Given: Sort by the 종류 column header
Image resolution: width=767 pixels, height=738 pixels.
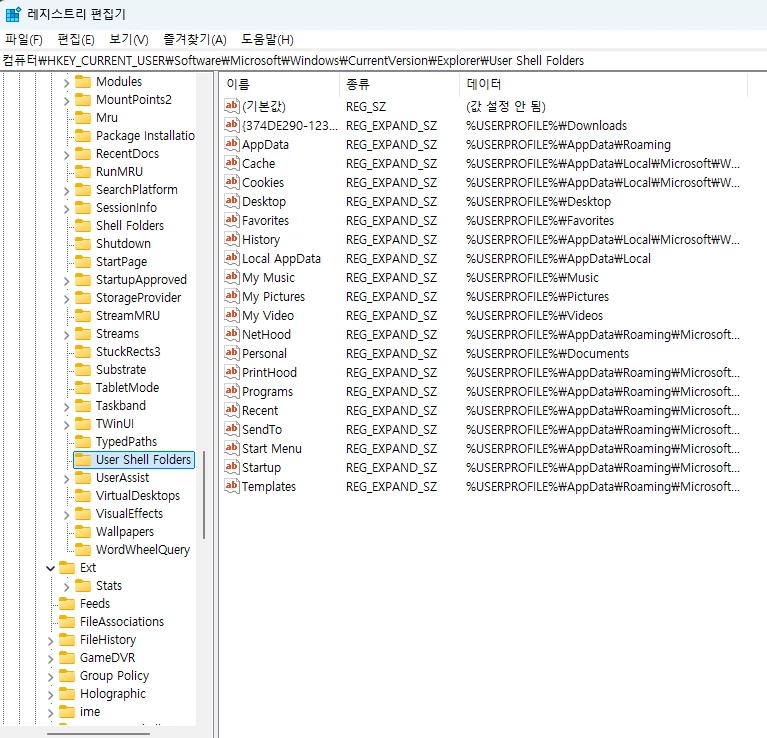Looking at the screenshot, I should 399,84.
